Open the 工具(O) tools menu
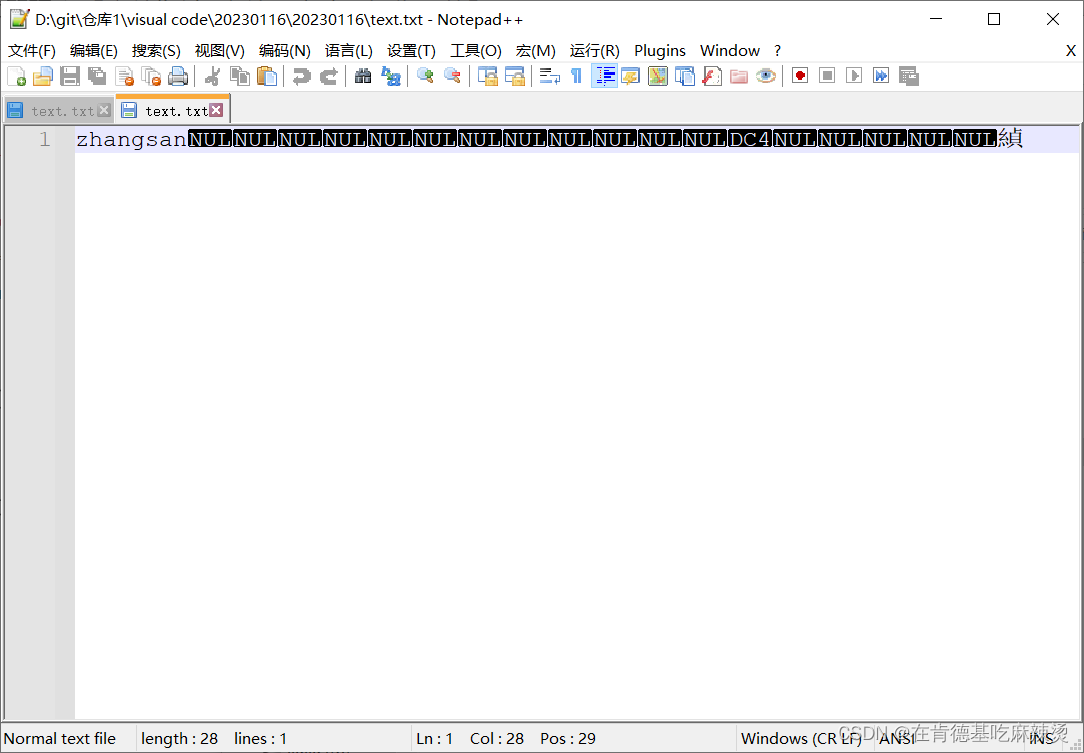The image size is (1084, 753). [x=476, y=50]
